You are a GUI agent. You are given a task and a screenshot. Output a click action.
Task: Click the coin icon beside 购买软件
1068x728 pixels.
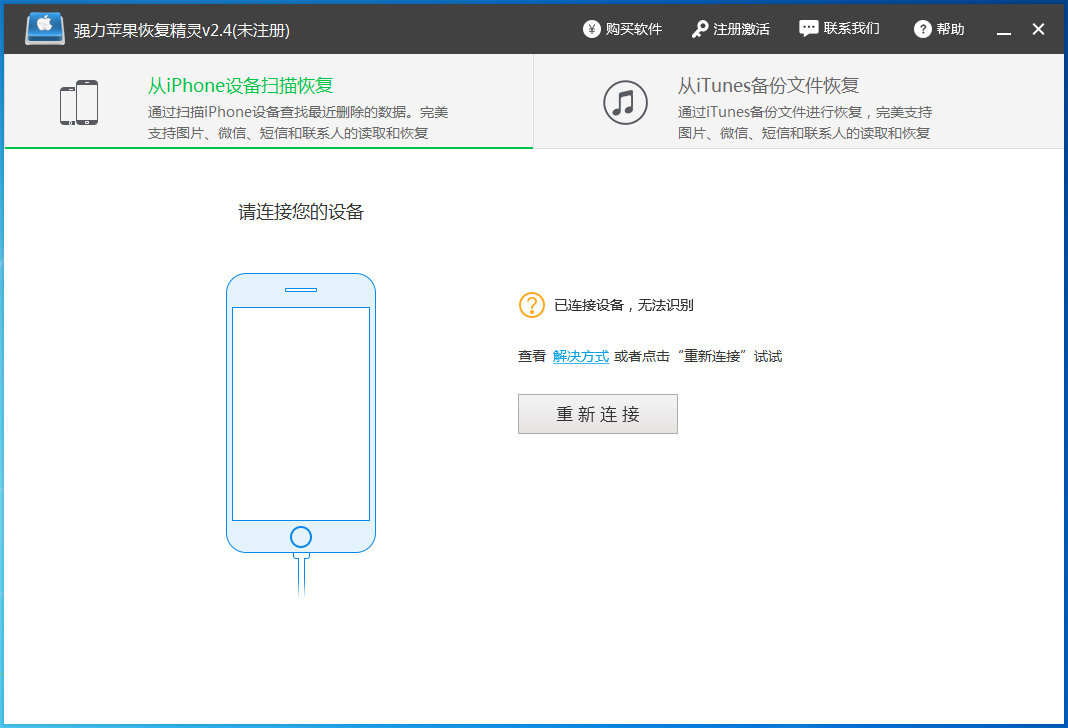coord(591,28)
